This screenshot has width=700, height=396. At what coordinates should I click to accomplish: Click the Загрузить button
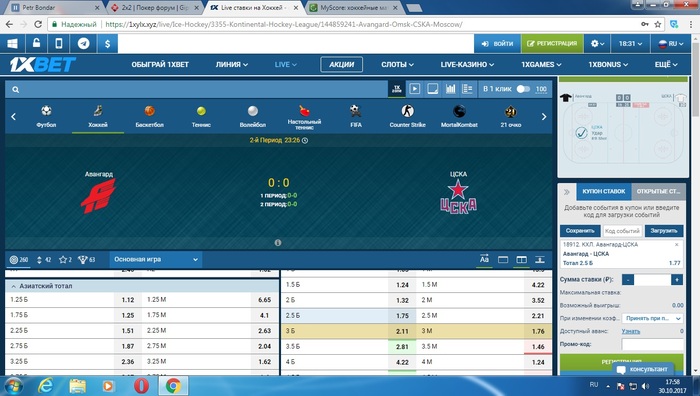664,231
